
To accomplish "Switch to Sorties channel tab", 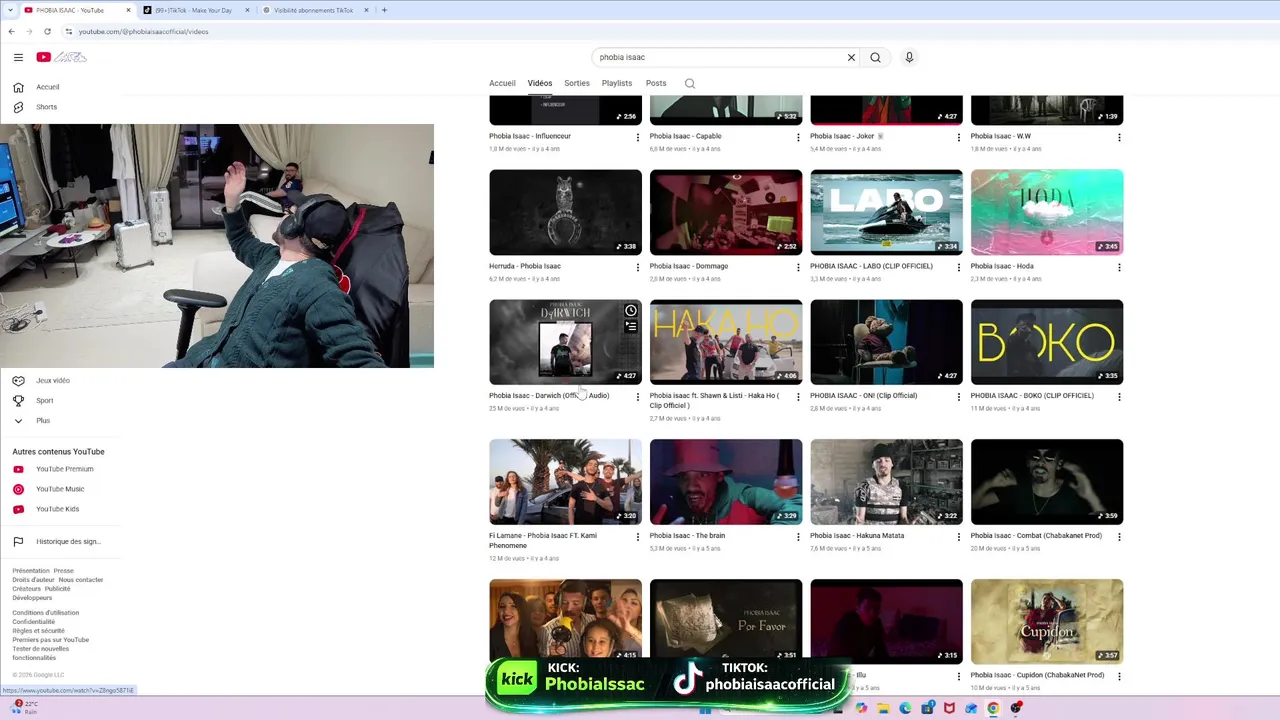I will pyautogui.click(x=577, y=83).
